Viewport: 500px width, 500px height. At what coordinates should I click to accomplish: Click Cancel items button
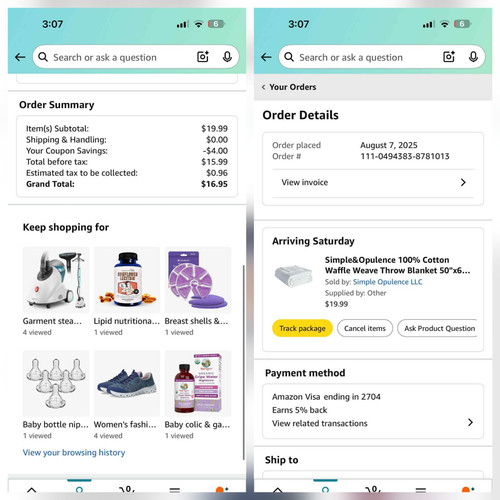pos(365,328)
